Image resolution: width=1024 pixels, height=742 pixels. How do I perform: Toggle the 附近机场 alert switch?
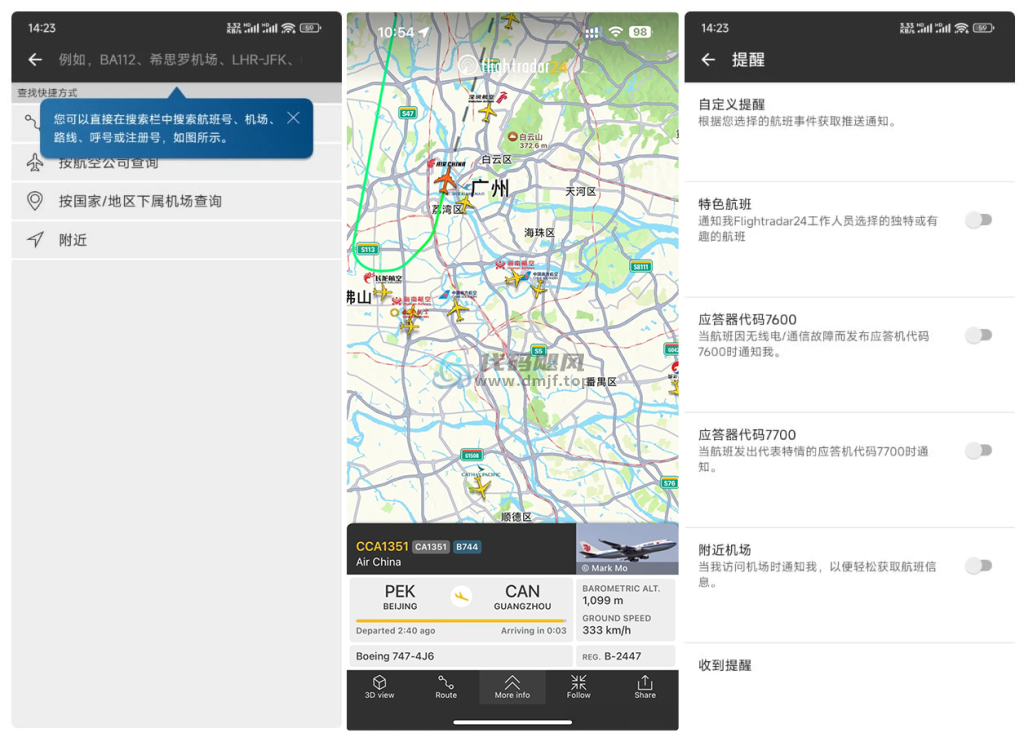click(x=979, y=566)
